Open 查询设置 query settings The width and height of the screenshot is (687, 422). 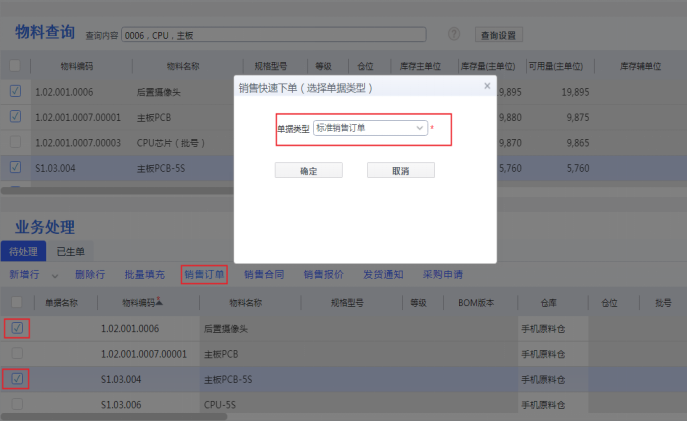tap(498, 35)
